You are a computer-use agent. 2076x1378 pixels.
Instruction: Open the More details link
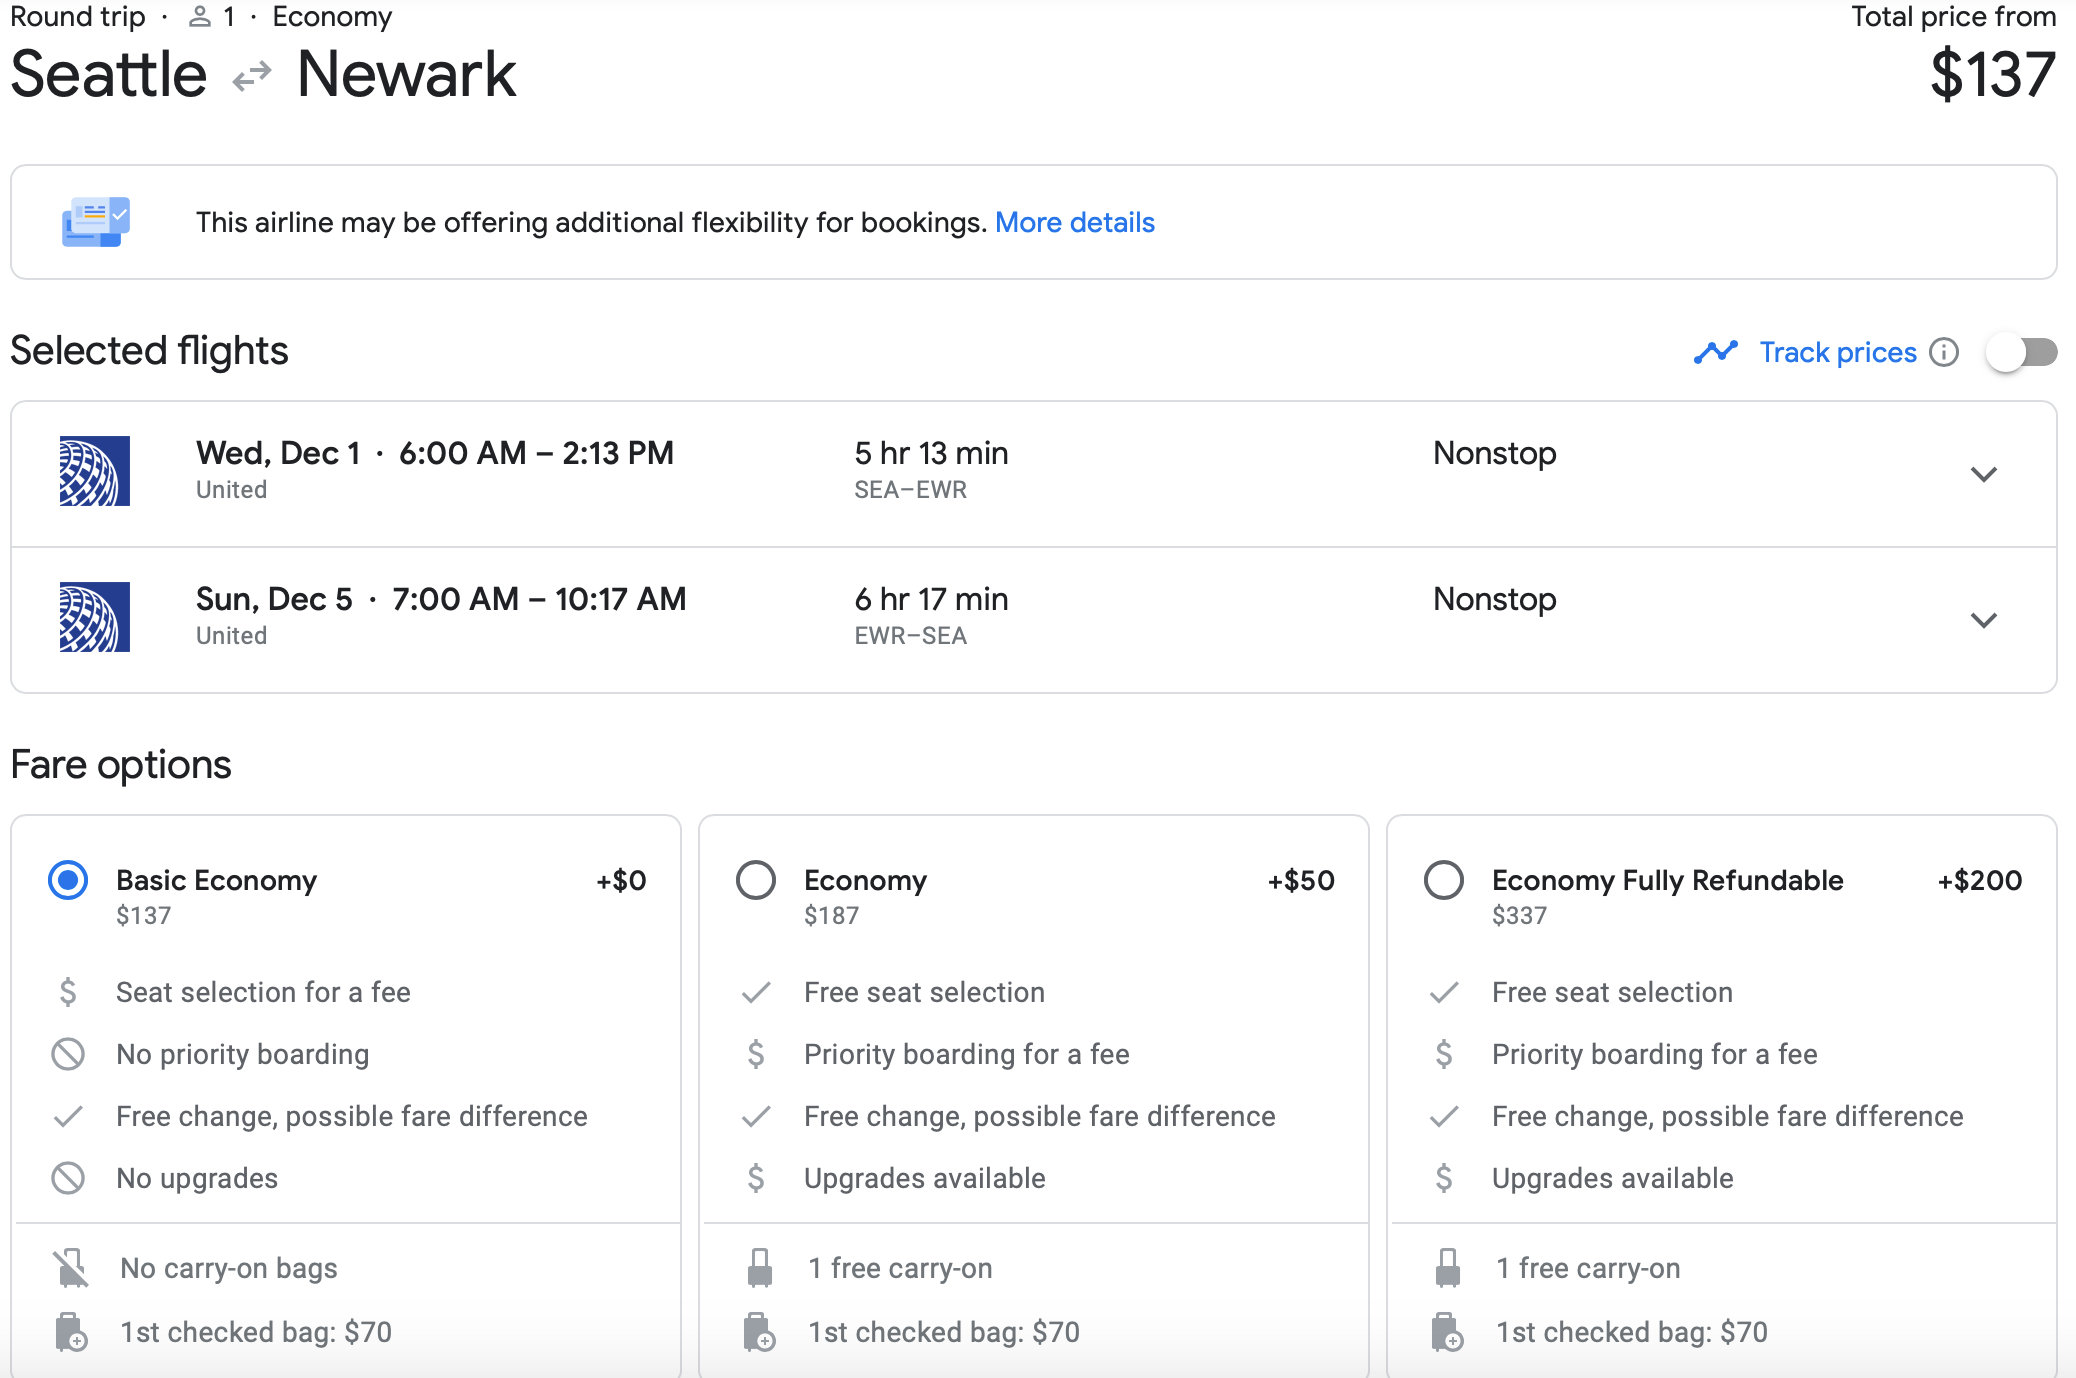(x=1075, y=222)
